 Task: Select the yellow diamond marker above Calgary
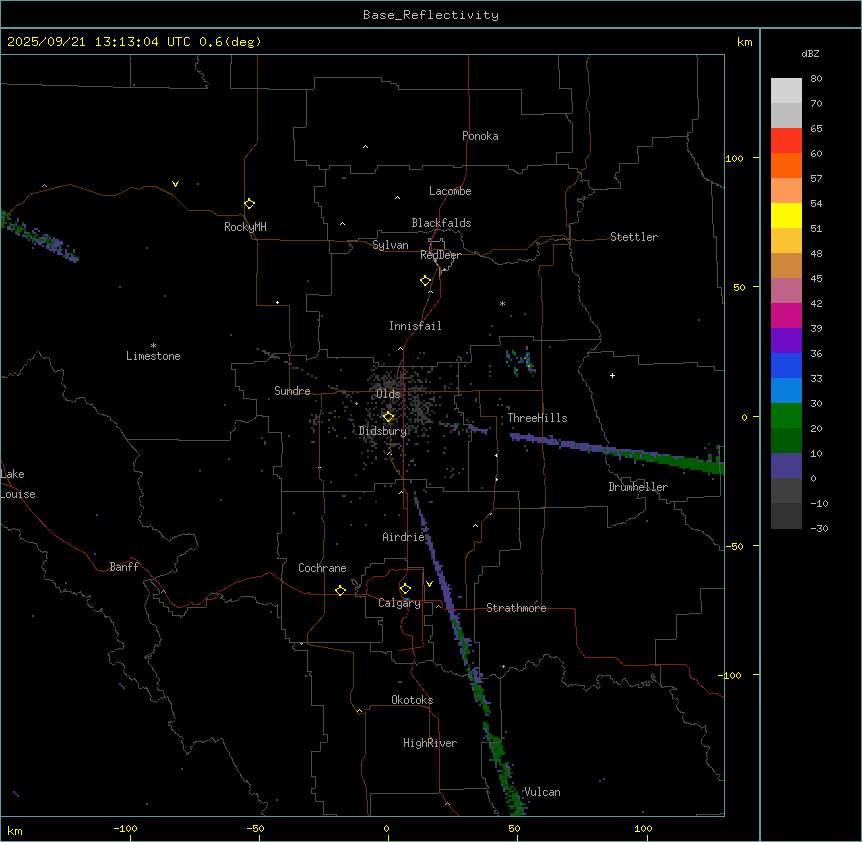405,588
